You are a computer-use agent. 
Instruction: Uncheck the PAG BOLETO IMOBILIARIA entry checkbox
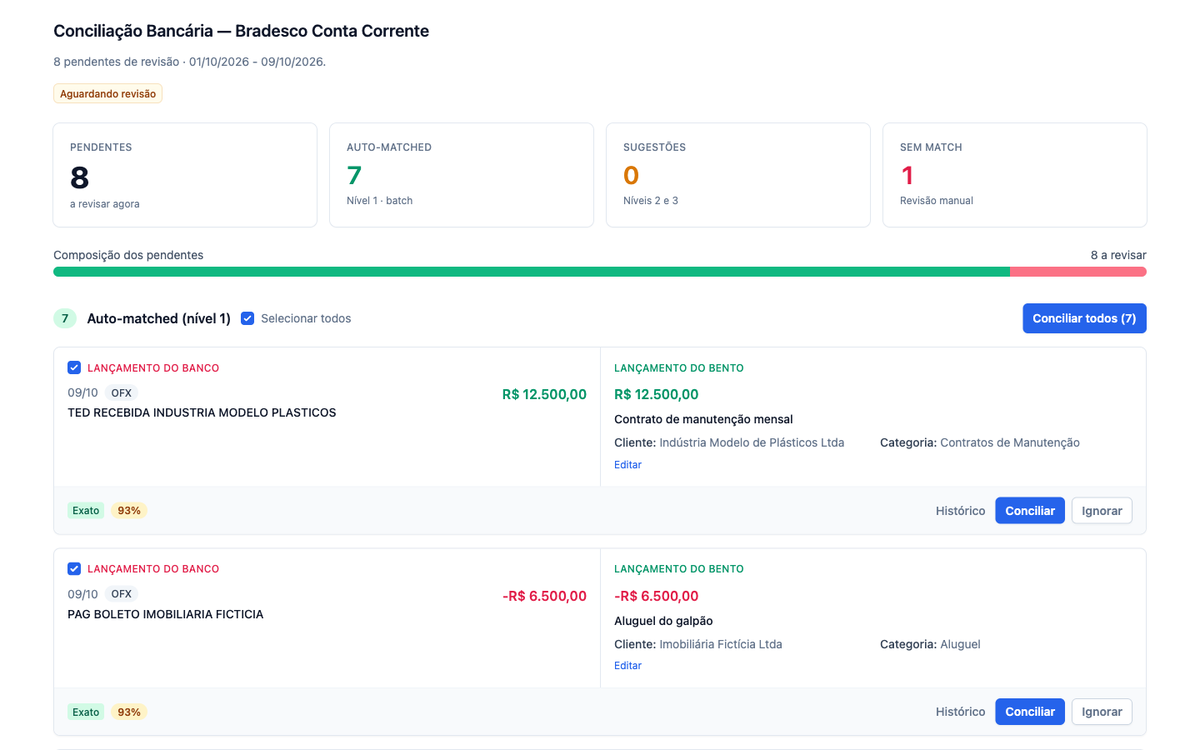pos(74,569)
